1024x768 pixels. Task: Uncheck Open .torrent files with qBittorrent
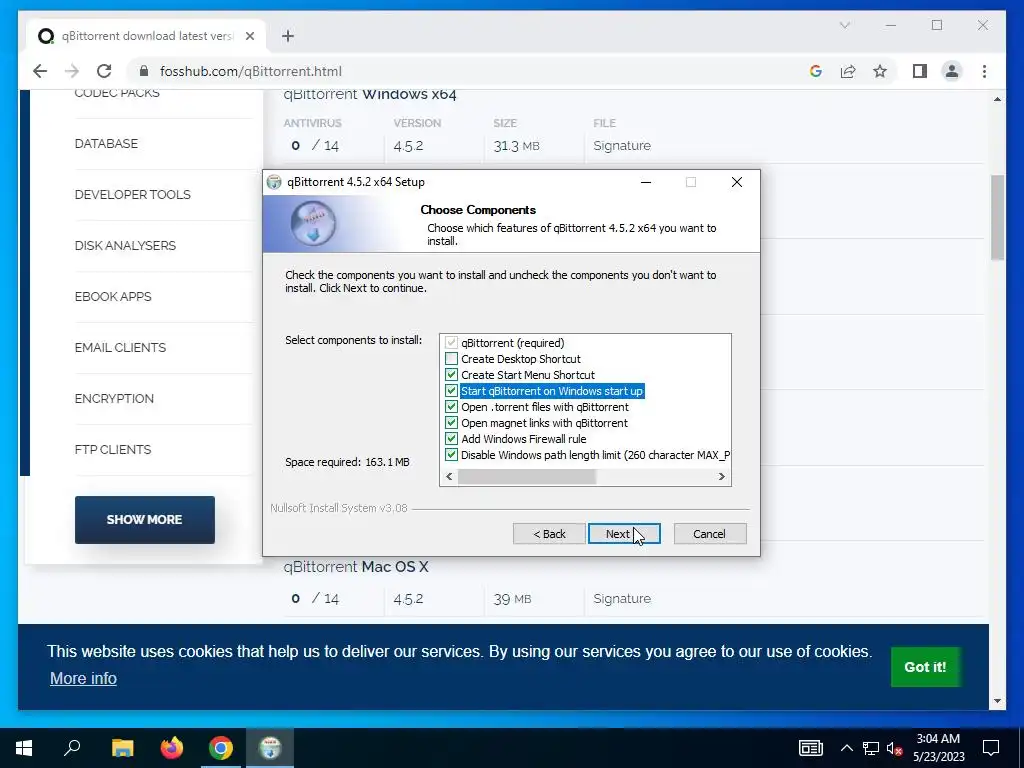[451, 407]
